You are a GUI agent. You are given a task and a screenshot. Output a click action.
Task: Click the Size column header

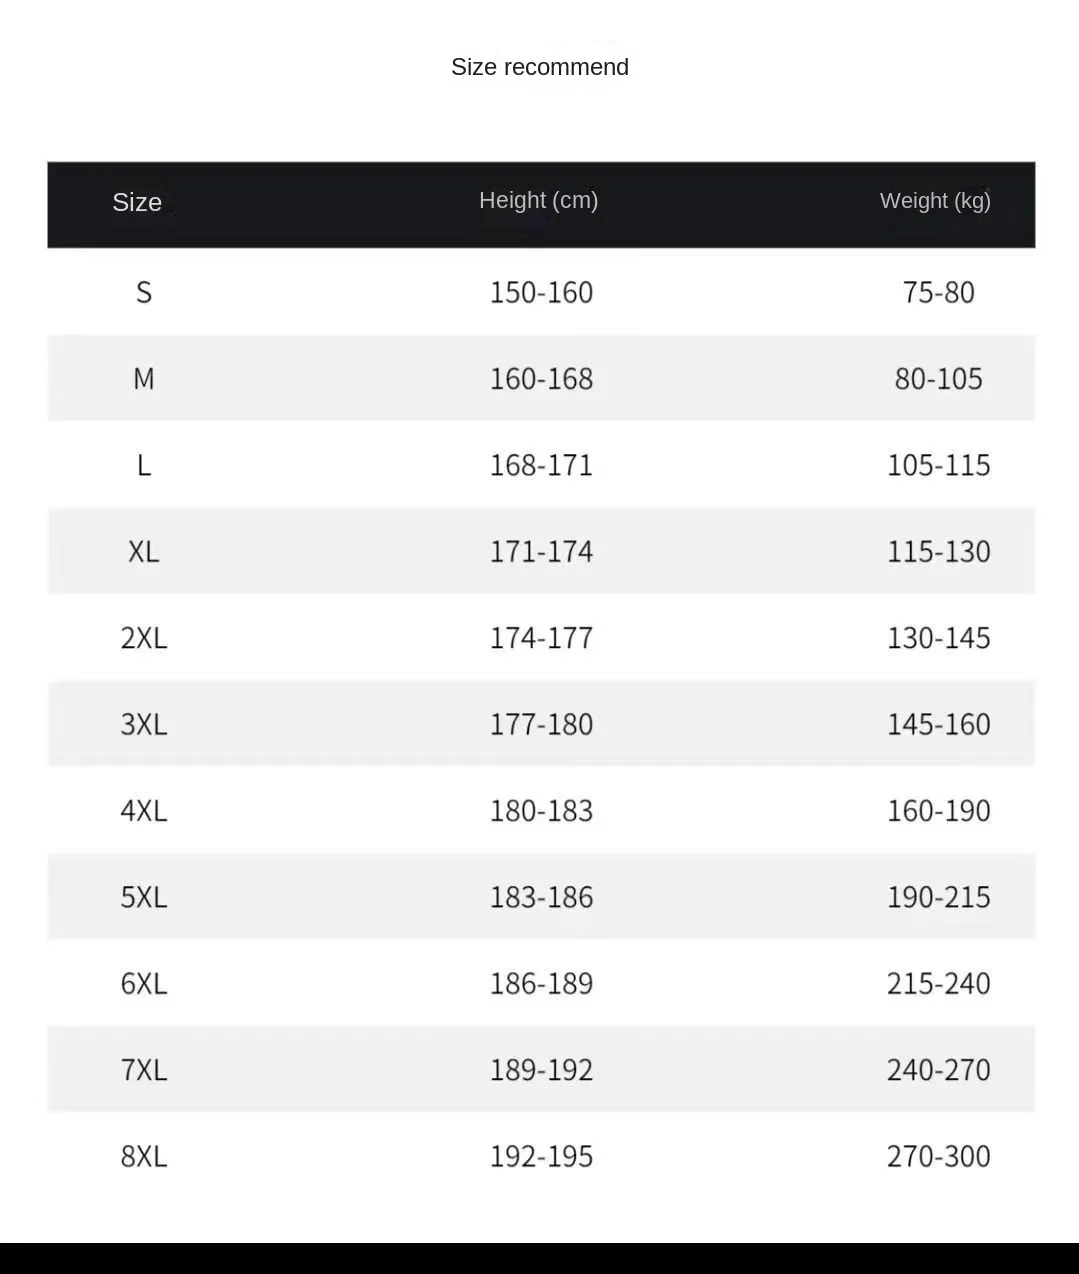(x=137, y=202)
